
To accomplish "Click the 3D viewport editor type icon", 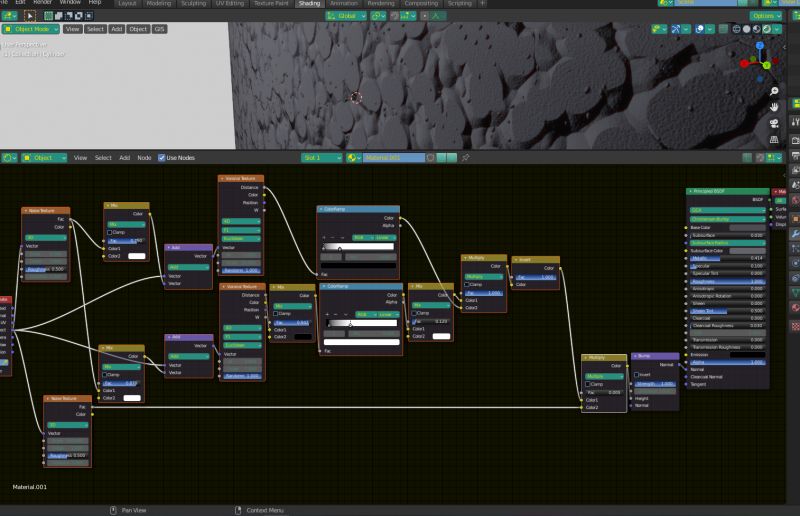I will point(9,16).
